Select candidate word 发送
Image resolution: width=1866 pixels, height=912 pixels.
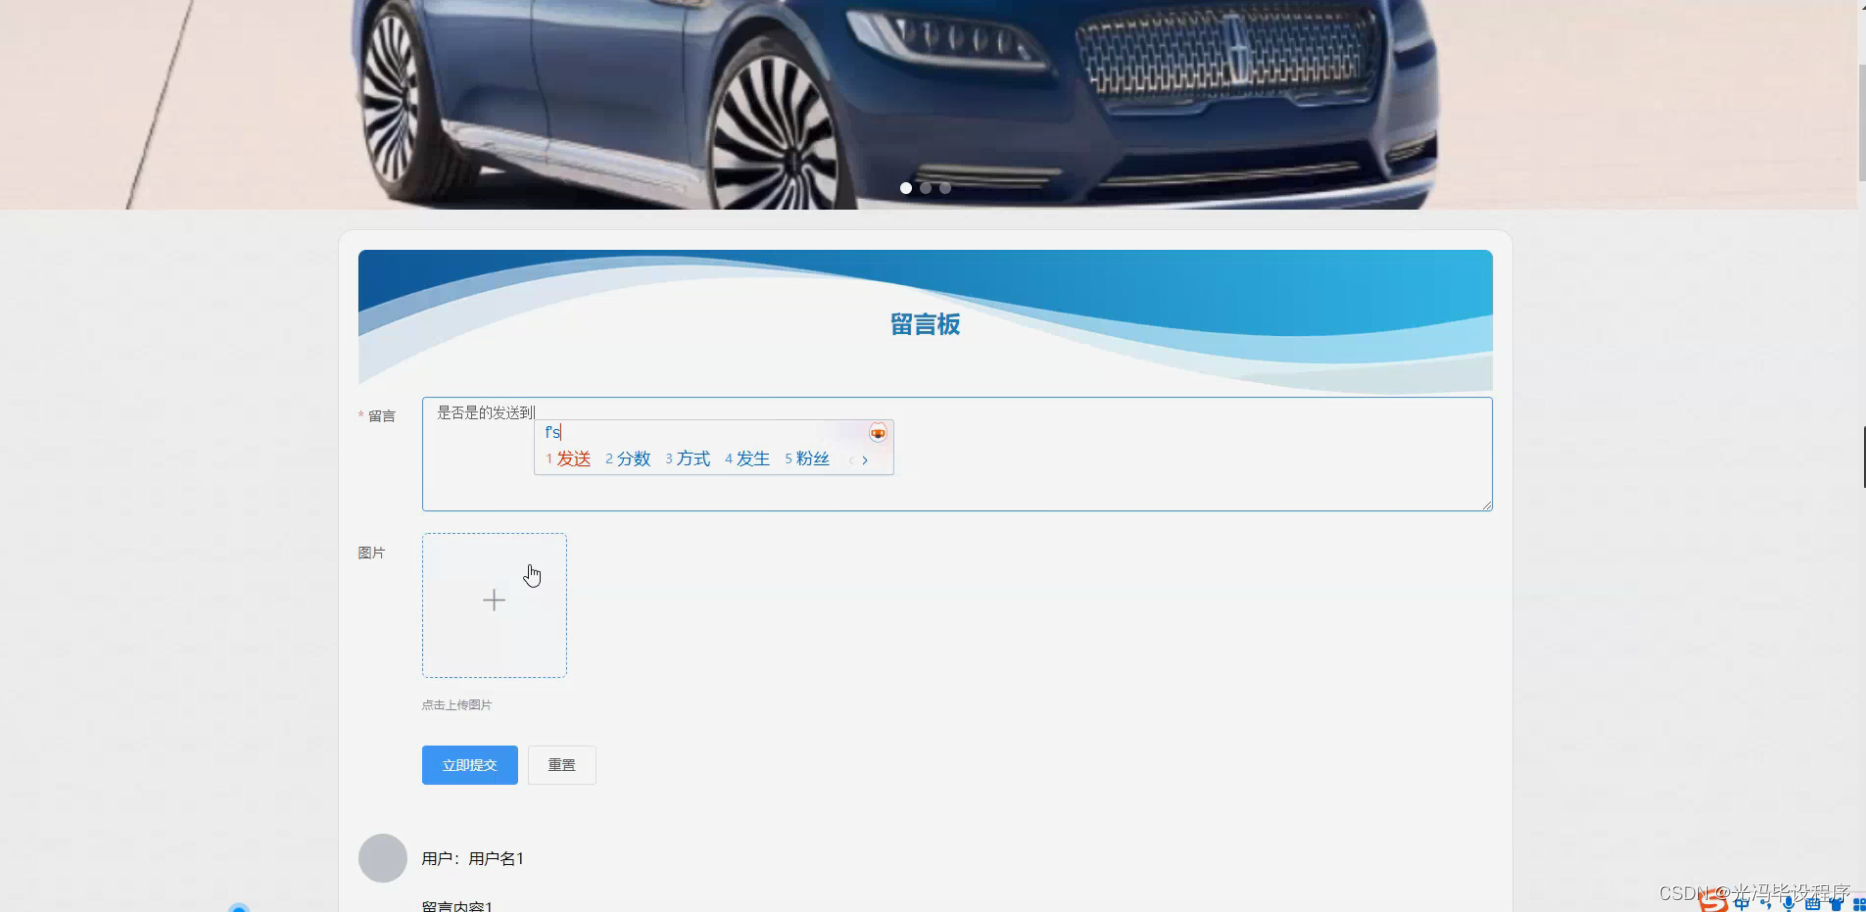tap(575, 459)
